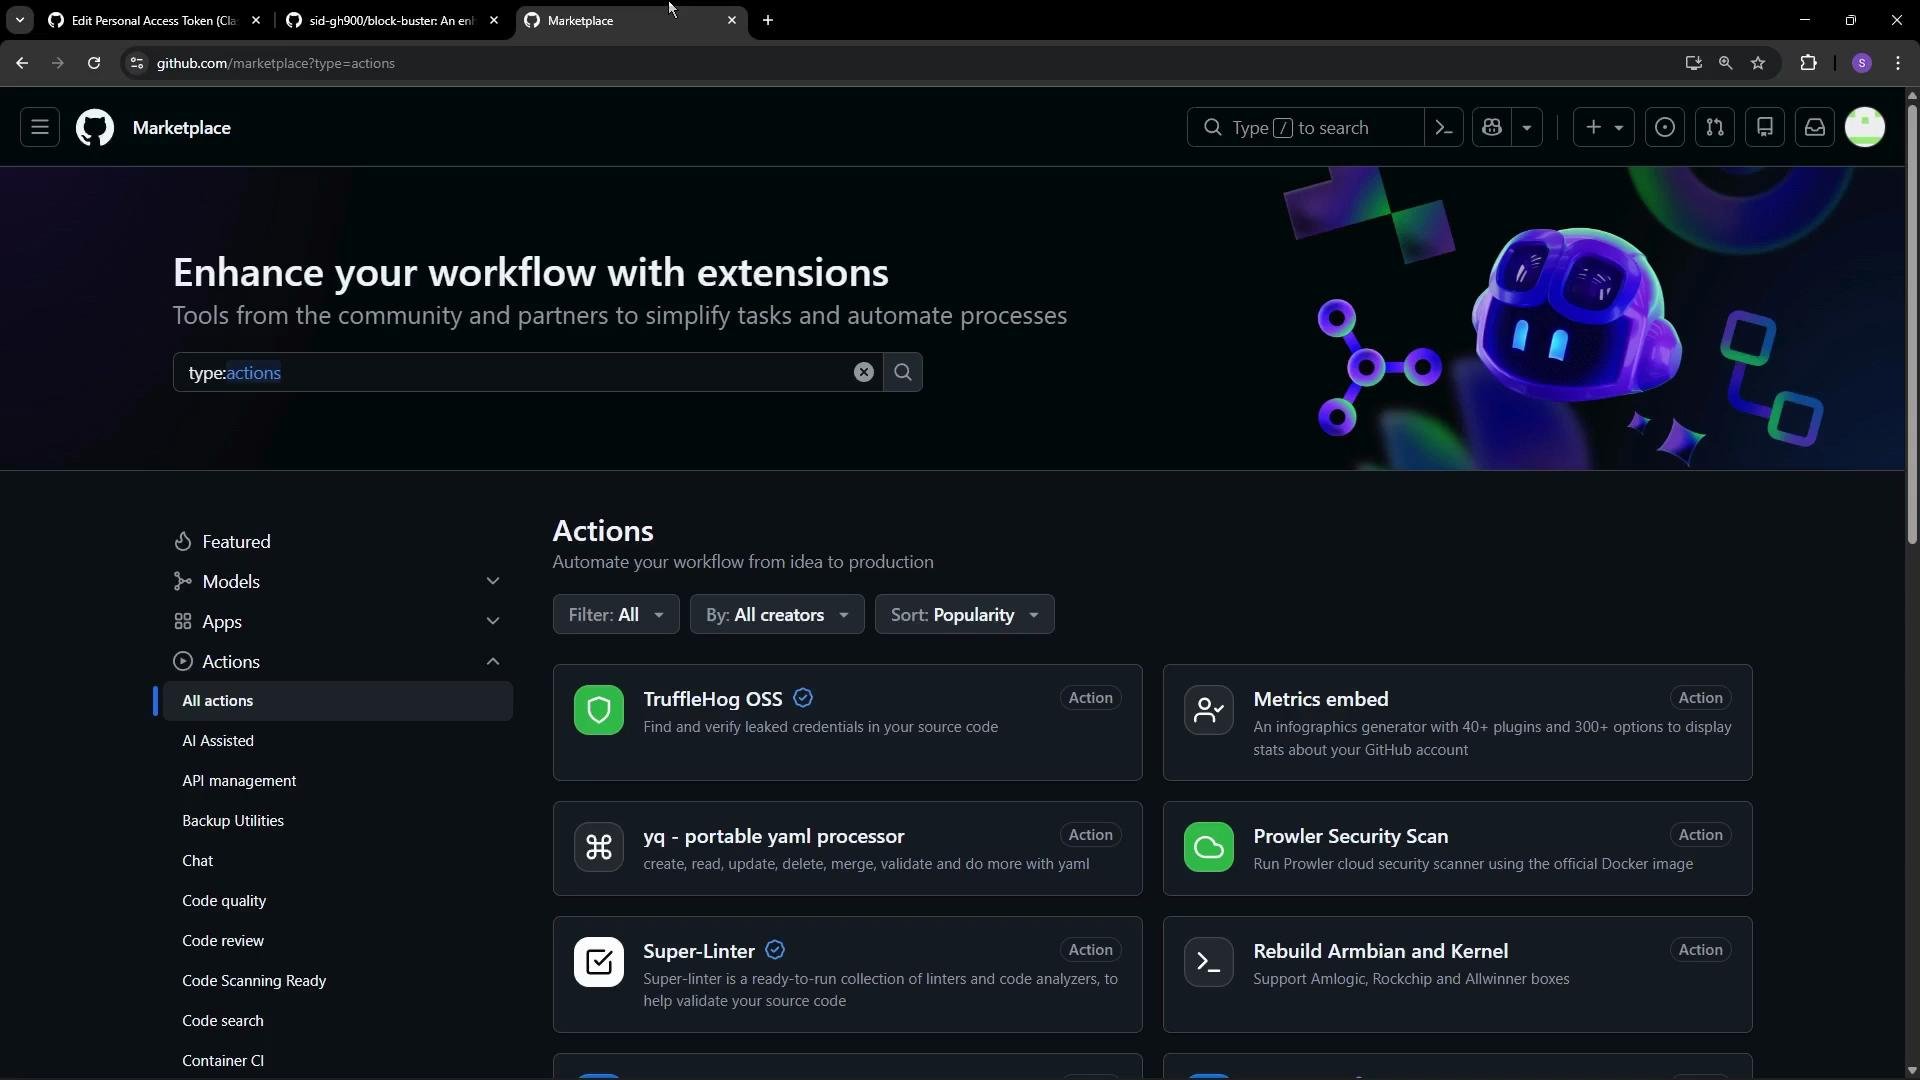Open the By: All creators dropdown

(x=777, y=616)
